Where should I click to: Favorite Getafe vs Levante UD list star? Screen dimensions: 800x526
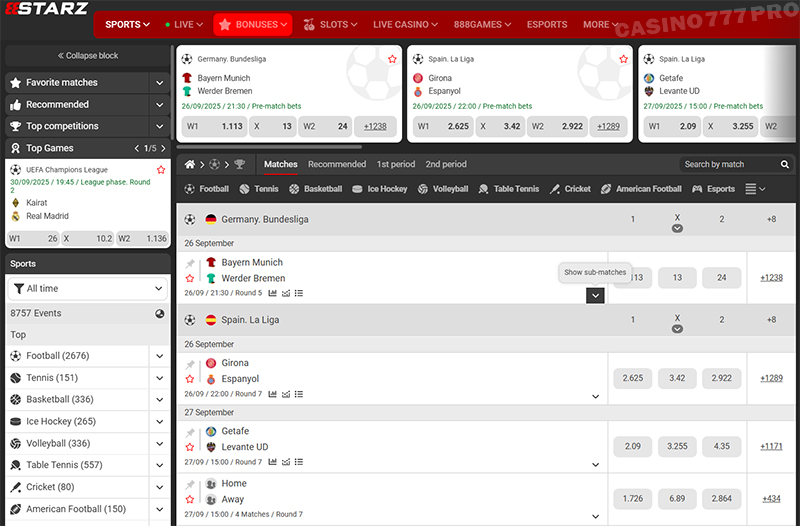[x=190, y=447]
